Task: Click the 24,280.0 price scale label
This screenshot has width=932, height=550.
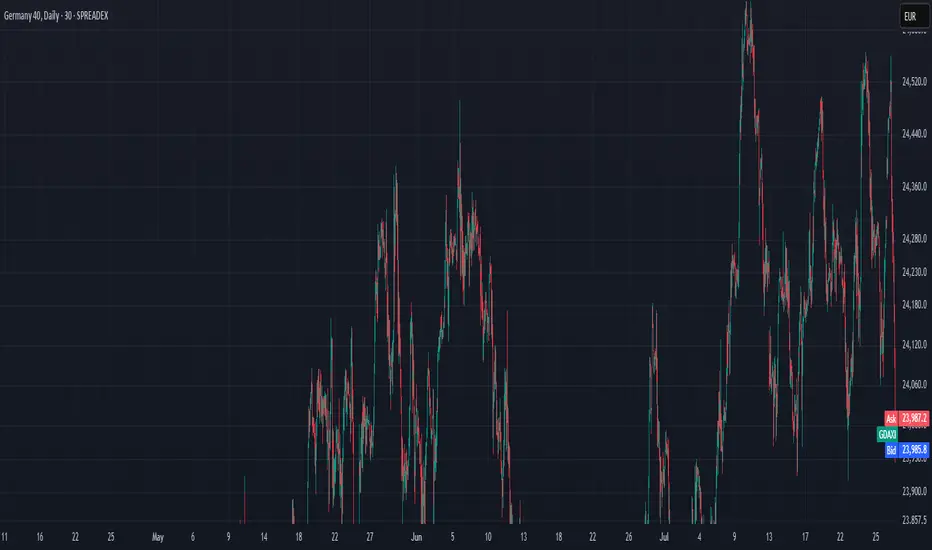Action: pyautogui.click(x=914, y=239)
